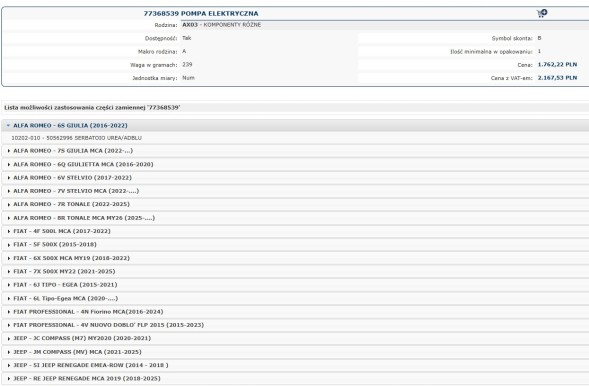Select unit of measure value Num

coord(188,78)
